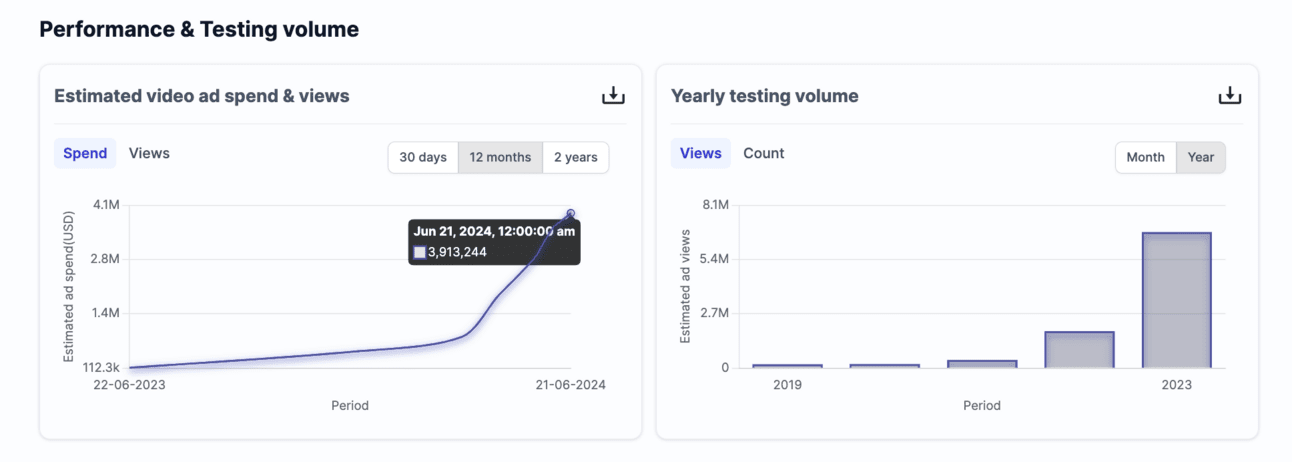Image resolution: width=1292 pixels, height=462 pixels.
Task: Open the Views tab in the ad spend card
Action: point(149,154)
